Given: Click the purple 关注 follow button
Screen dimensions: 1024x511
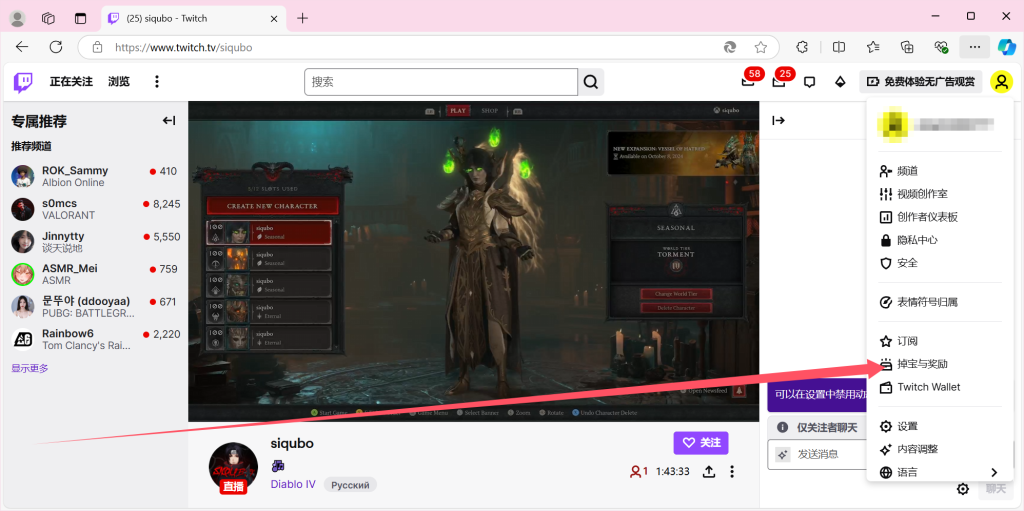Looking at the screenshot, I should [x=701, y=442].
